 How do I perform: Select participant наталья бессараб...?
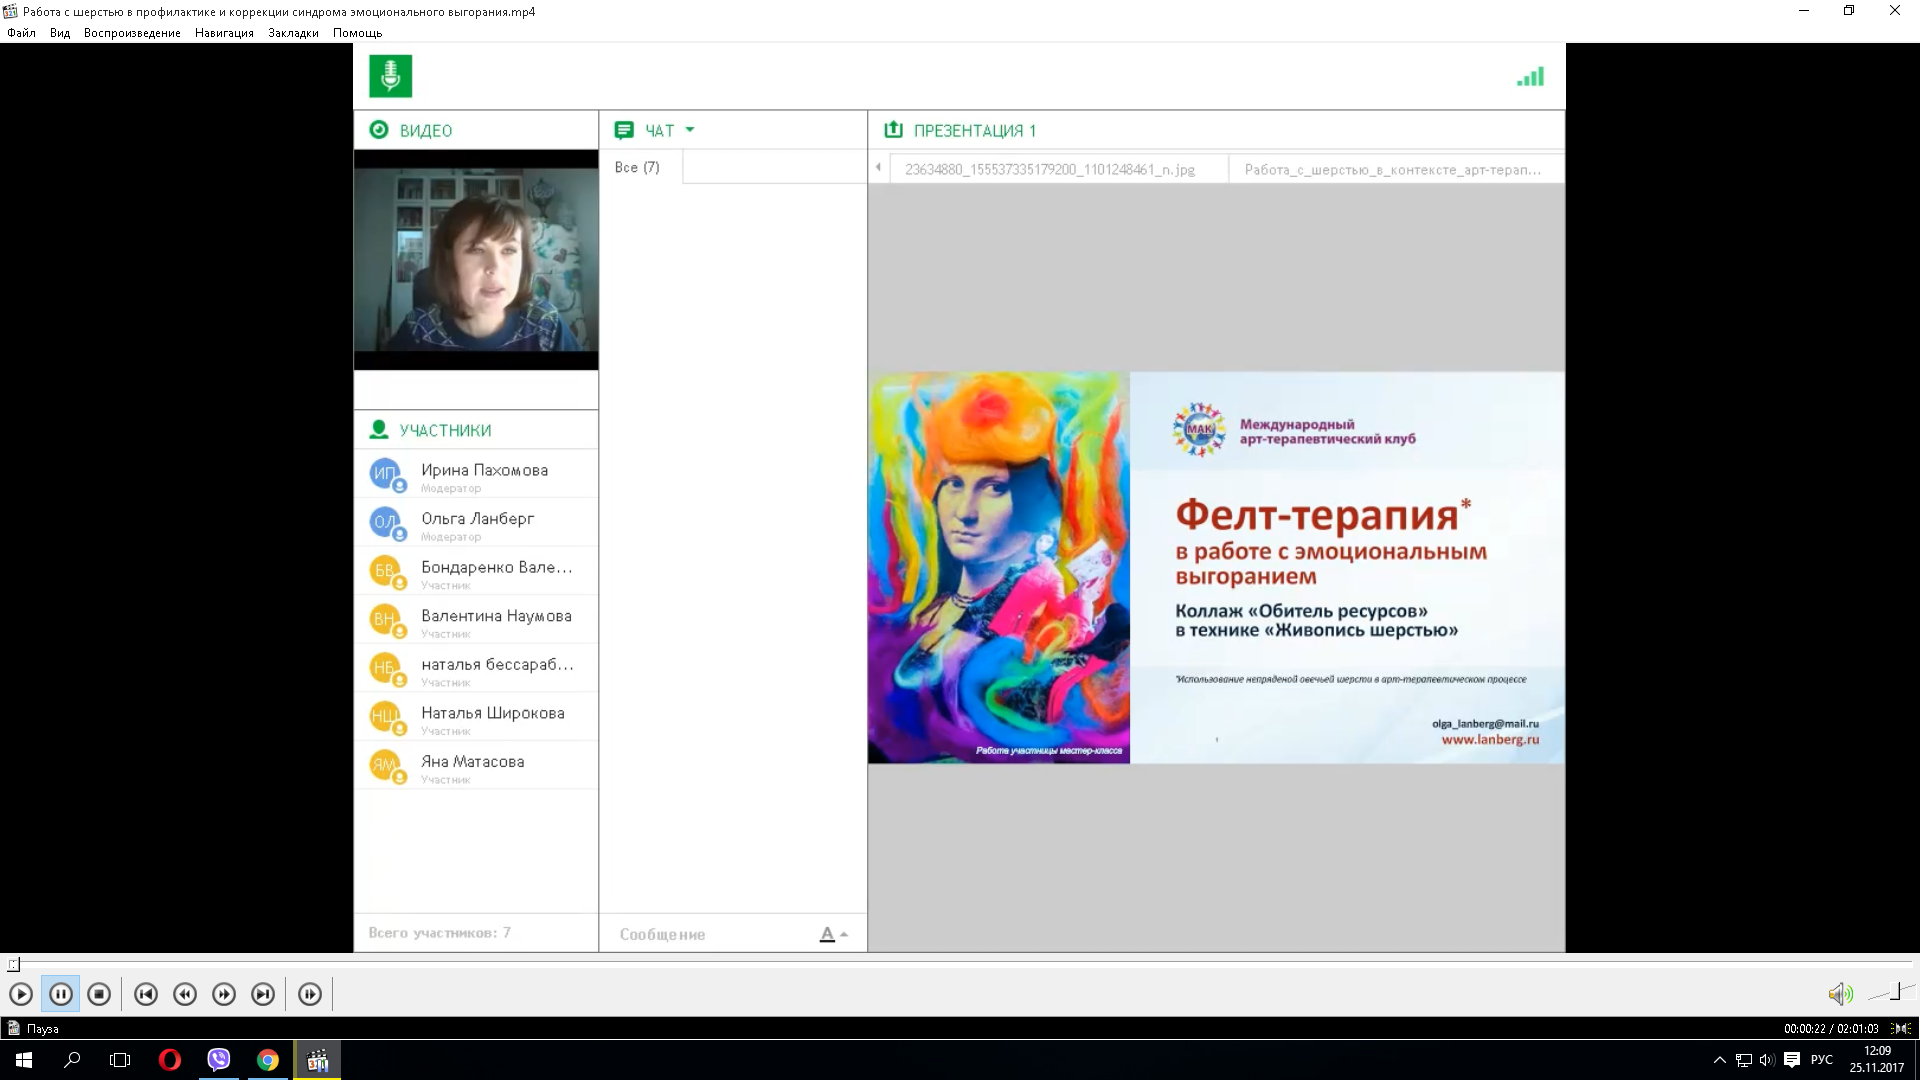(x=476, y=668)
